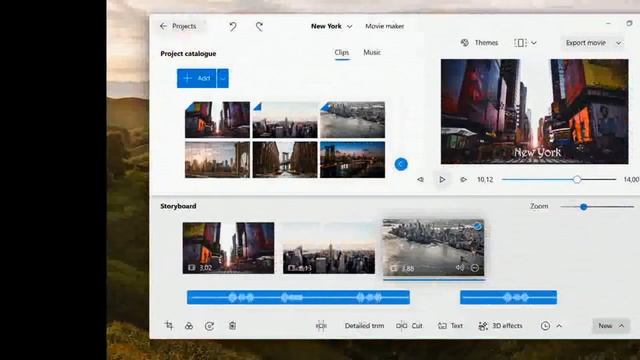640x360 pixels.
Task: Click the Cut tool
Action: coord(409,326)
